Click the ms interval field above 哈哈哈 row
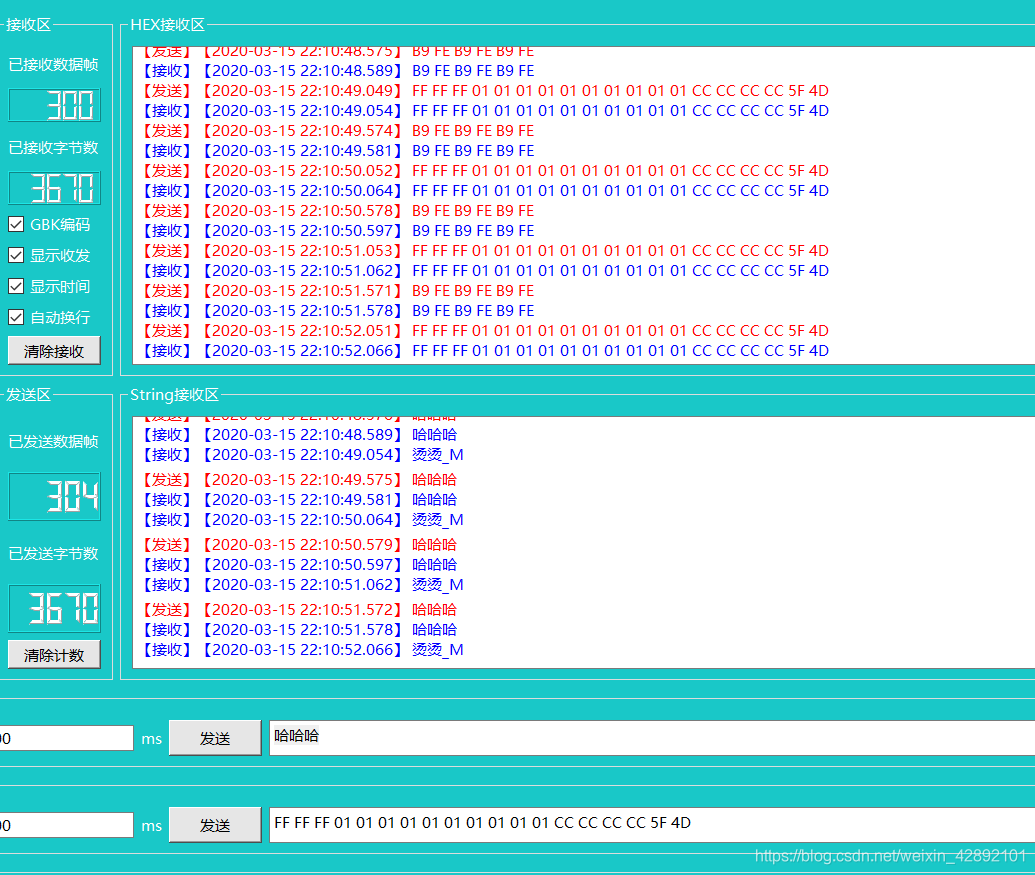The height and width of the screenshot is (875, 1035). (66, 738)
